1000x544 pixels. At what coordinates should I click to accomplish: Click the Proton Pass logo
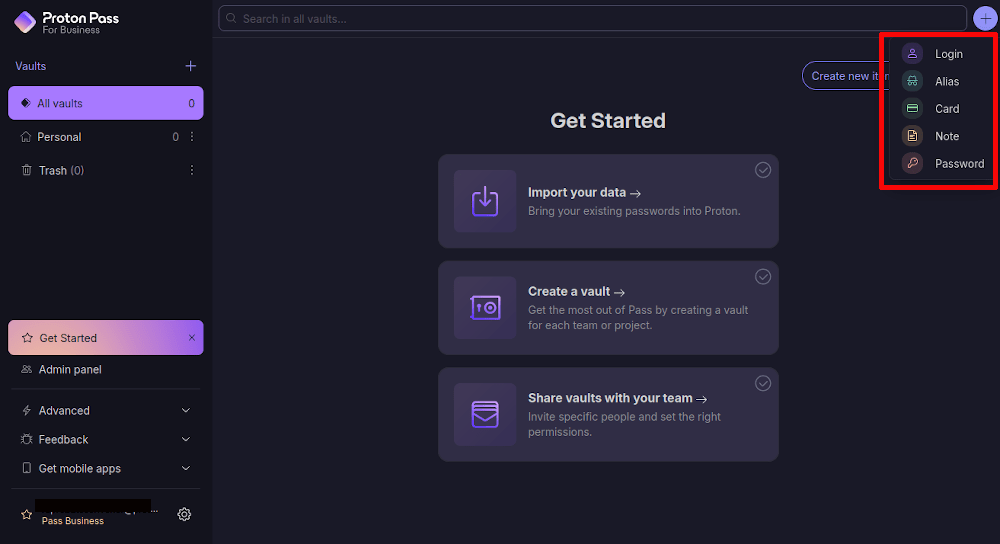[66, 22]
